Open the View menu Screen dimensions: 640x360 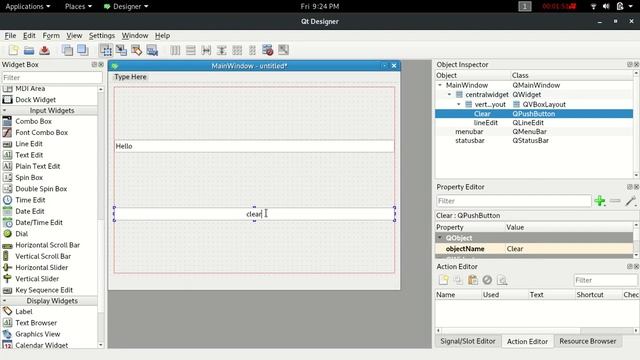[x=74, y=36]
